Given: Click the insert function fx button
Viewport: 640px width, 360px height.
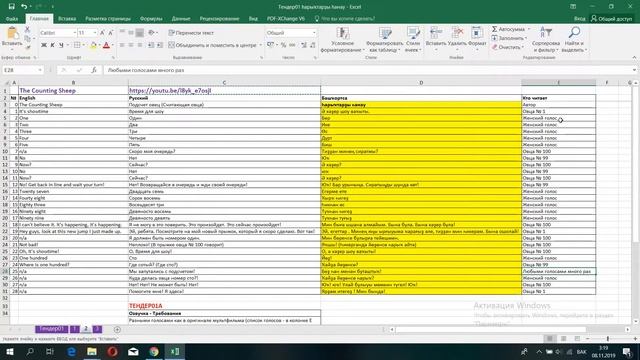Looking at the screenshot, I should (94, 70).
